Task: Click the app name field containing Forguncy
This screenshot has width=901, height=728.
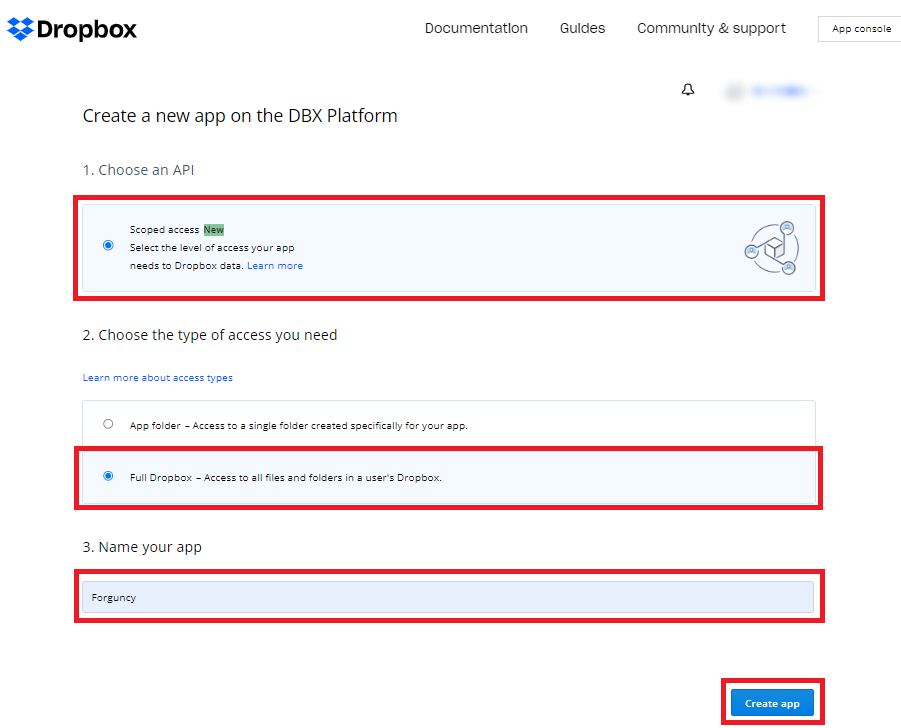Action: pyautogui.click(x=448, y=597)
